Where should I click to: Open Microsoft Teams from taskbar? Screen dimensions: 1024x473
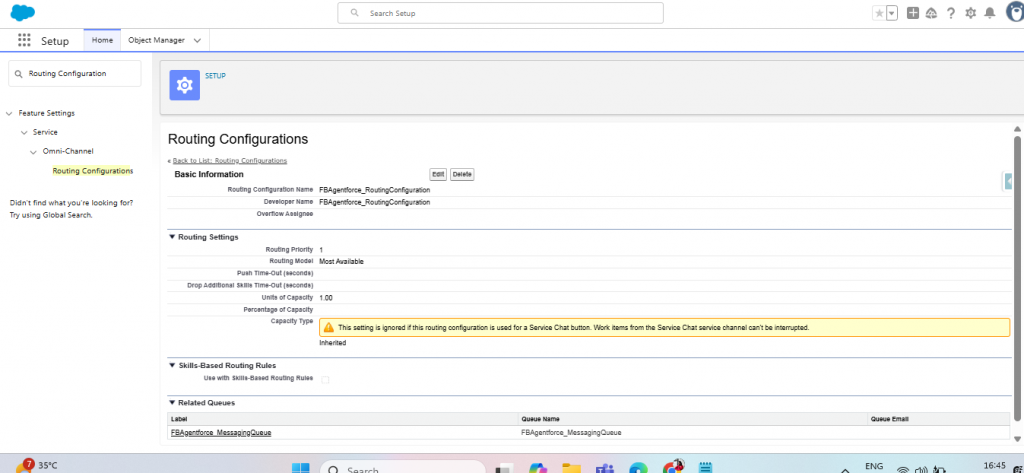605,468
